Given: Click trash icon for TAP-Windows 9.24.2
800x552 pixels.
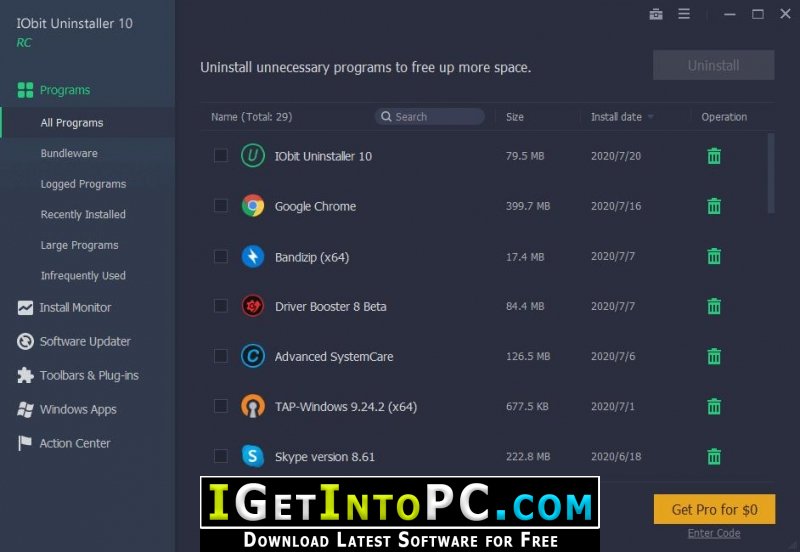Looking at the screenshot, I should pyautogui.click(x=714, y=407).
